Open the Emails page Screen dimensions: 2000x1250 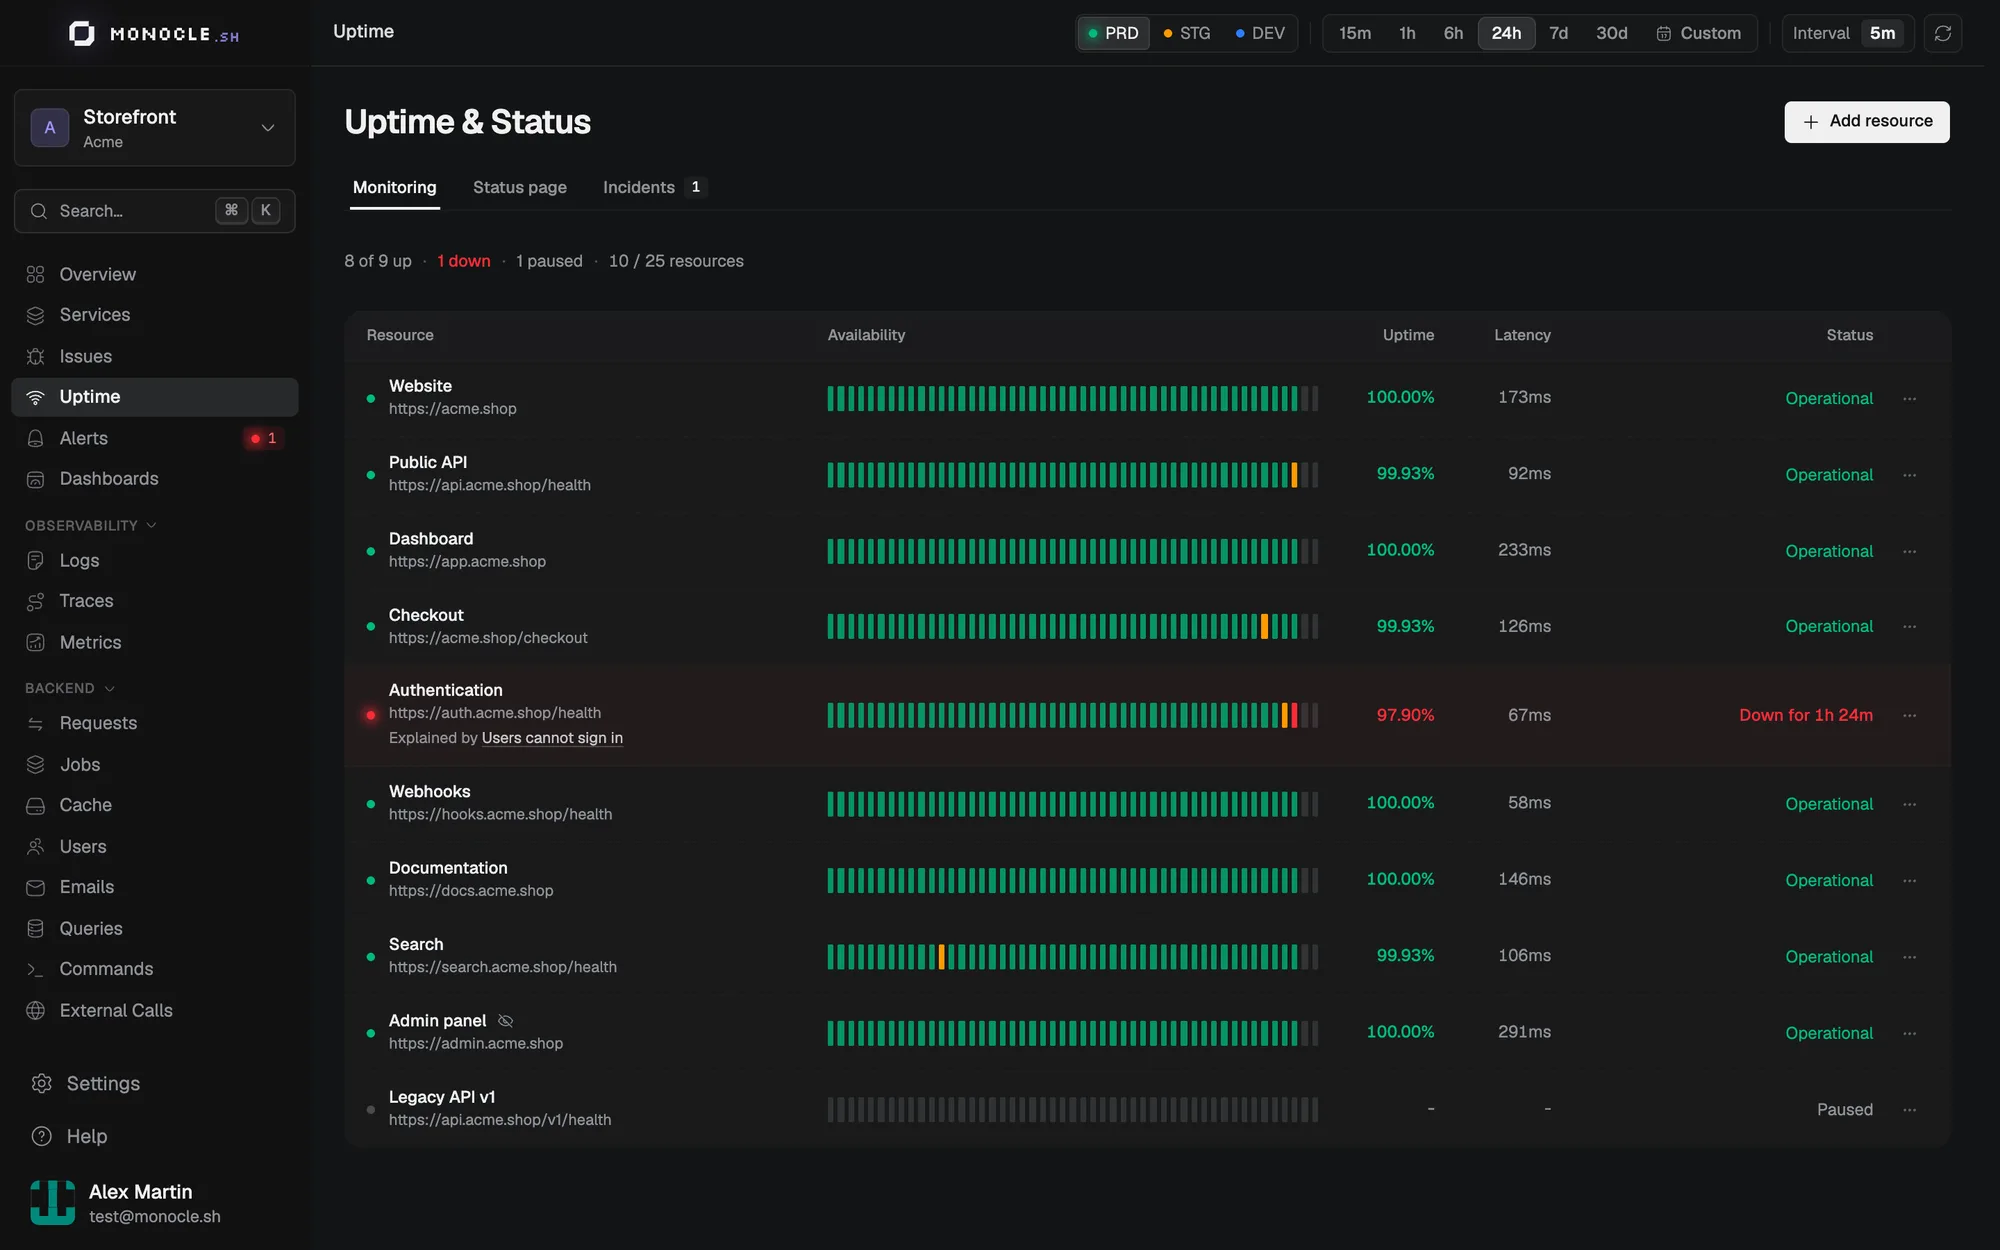(x=155, y=887)
